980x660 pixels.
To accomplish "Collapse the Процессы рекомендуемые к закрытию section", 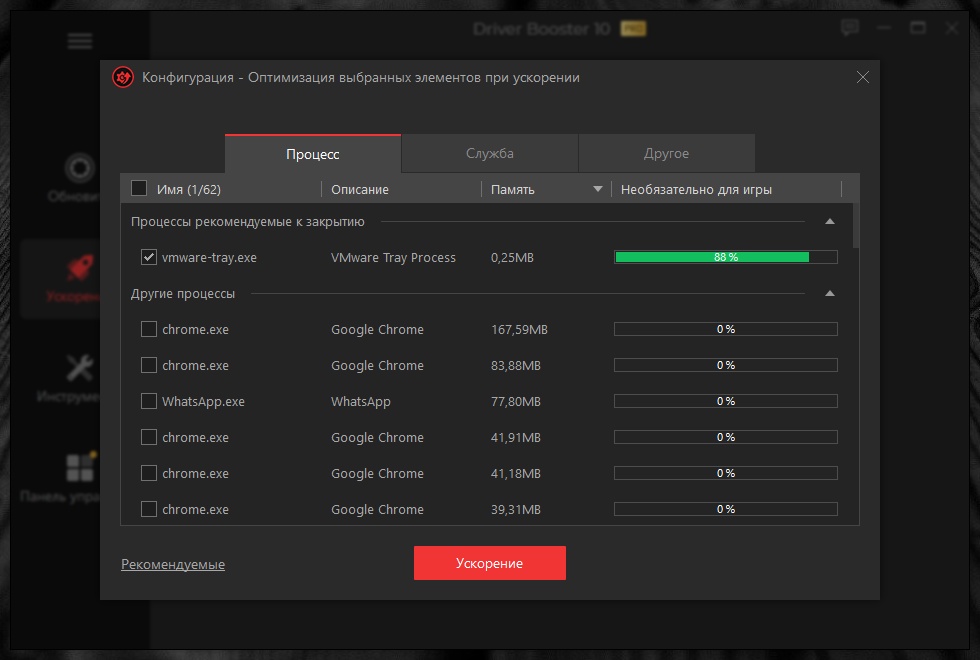I will (x=829, y=221).
